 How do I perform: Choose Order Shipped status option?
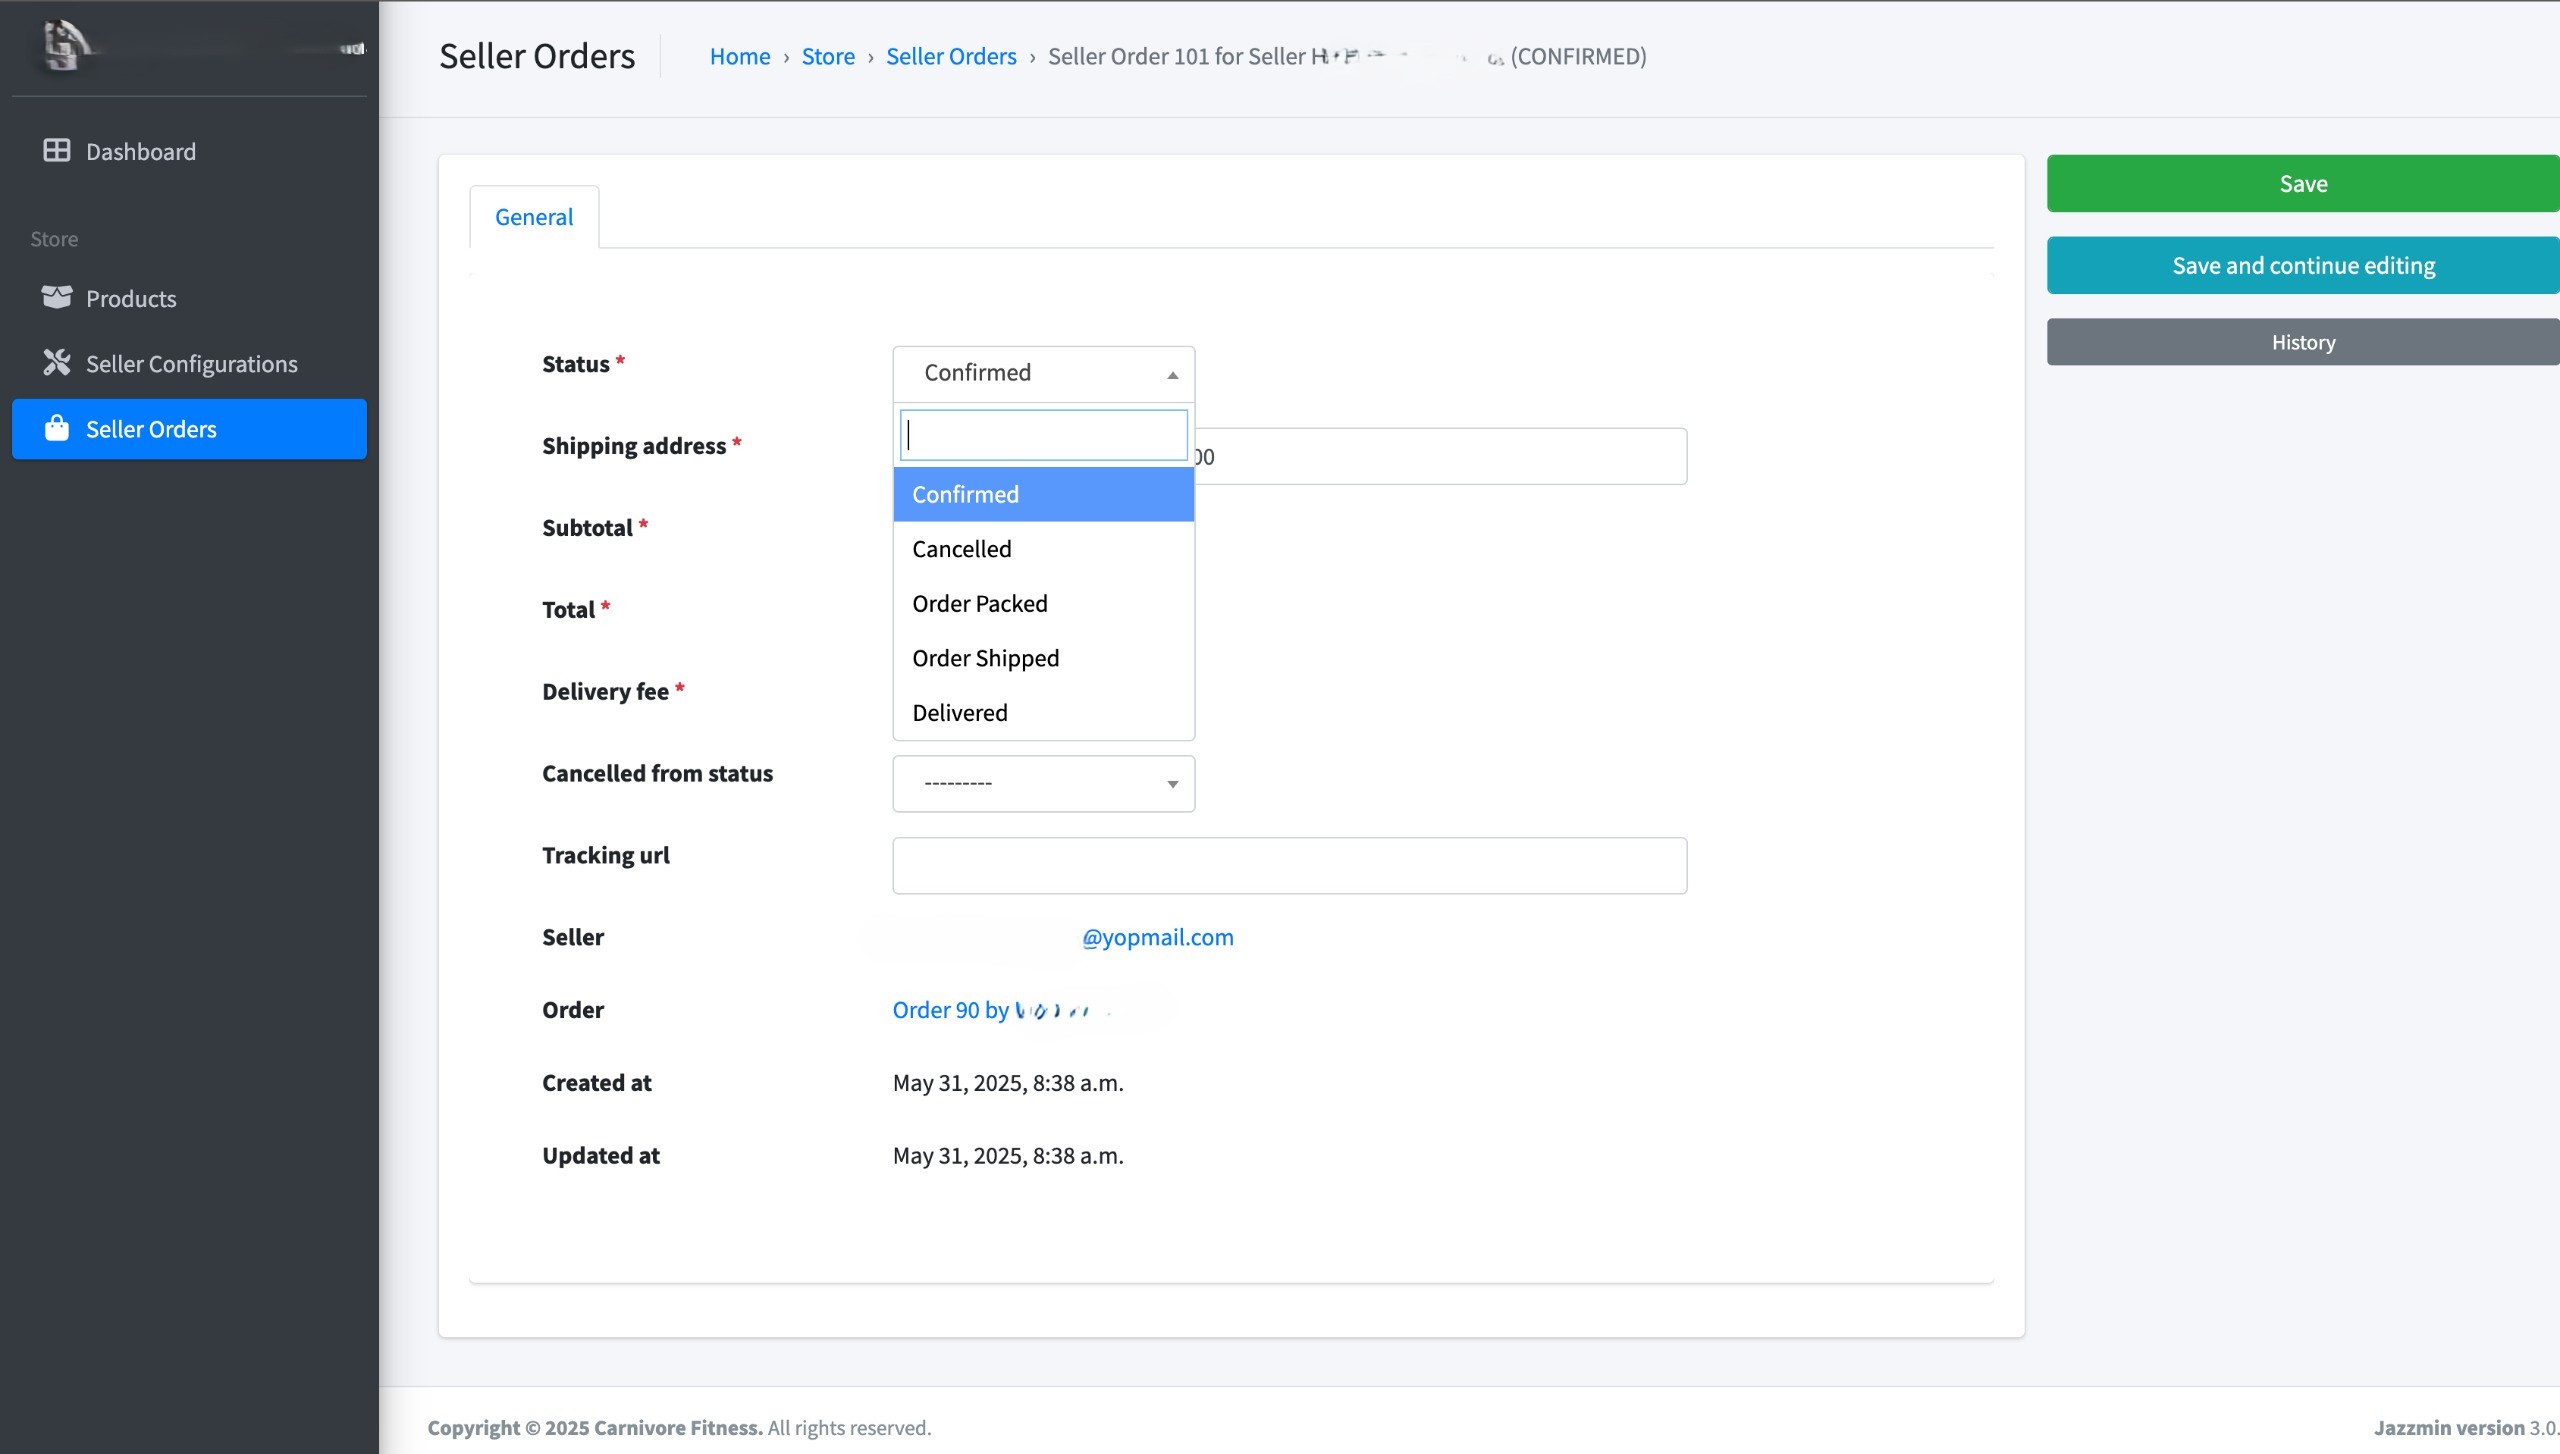tap(1043, 658)
